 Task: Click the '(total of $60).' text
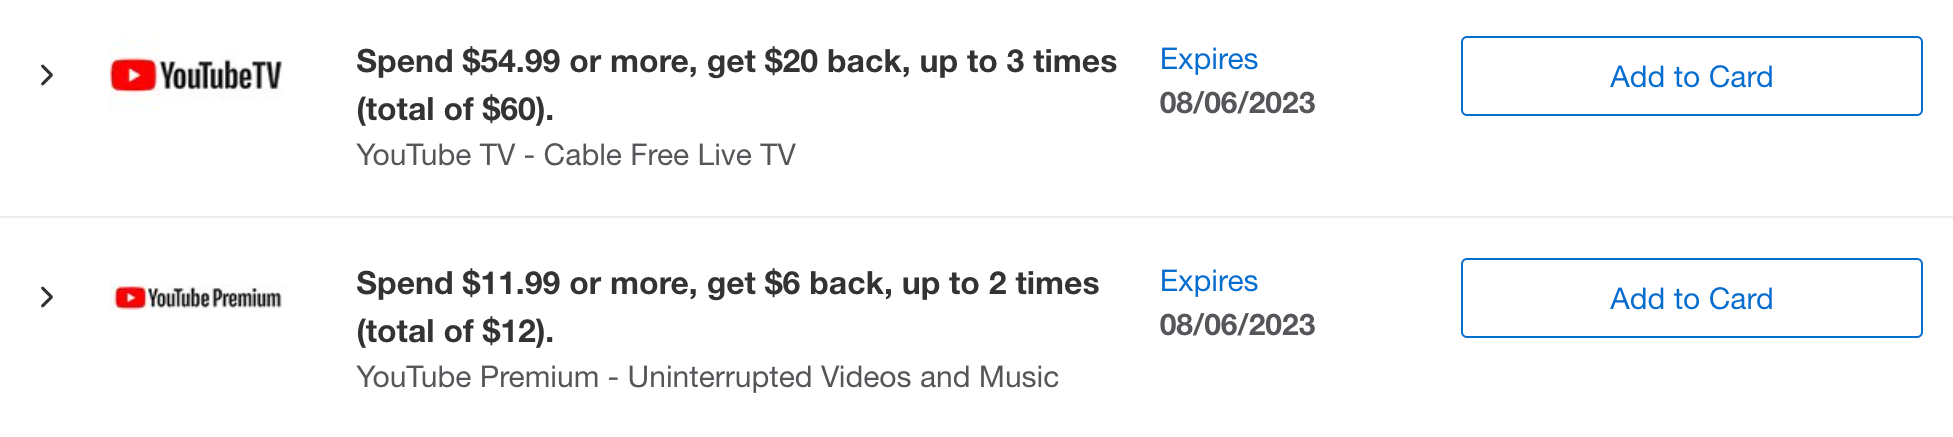click(454, 109)
